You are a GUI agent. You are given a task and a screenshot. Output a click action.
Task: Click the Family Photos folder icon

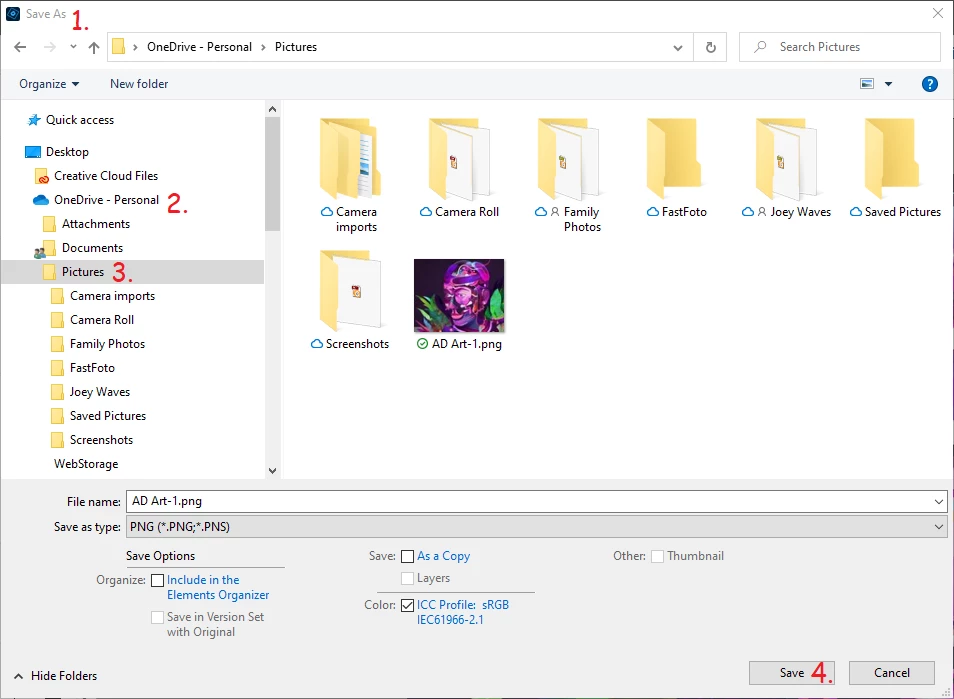[x=568, y=158]
